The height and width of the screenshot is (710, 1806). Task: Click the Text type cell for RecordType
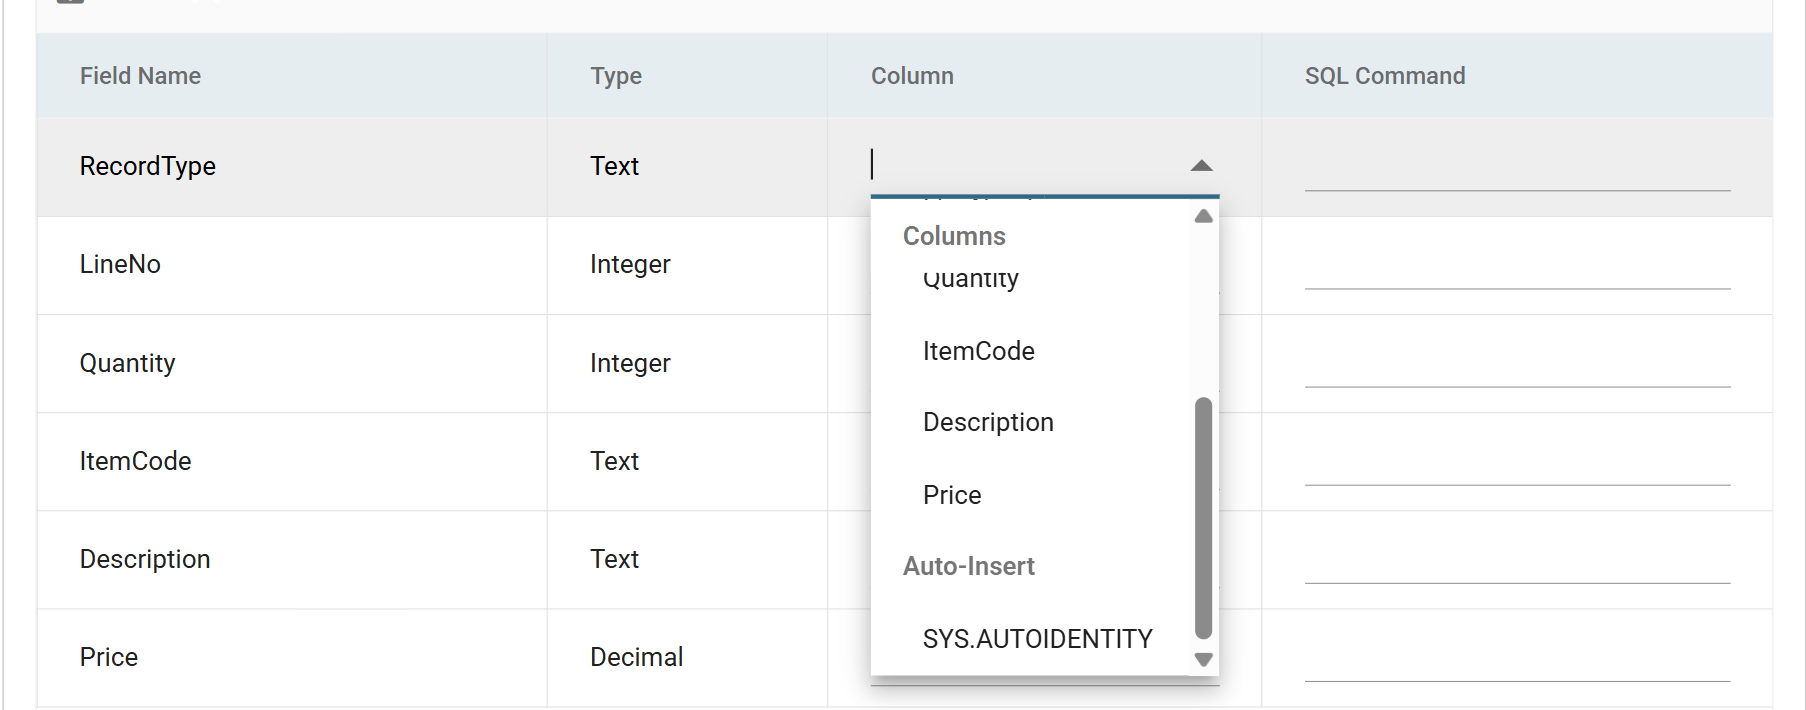(x=687, y=166)
